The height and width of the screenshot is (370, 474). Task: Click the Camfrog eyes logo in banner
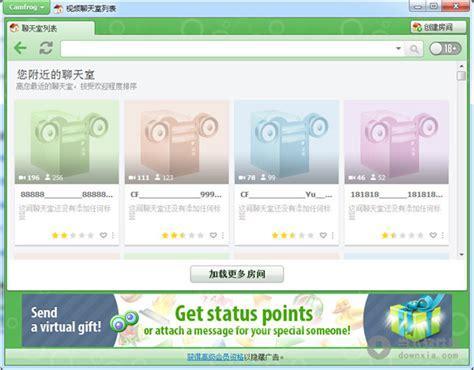click(124, 322)
